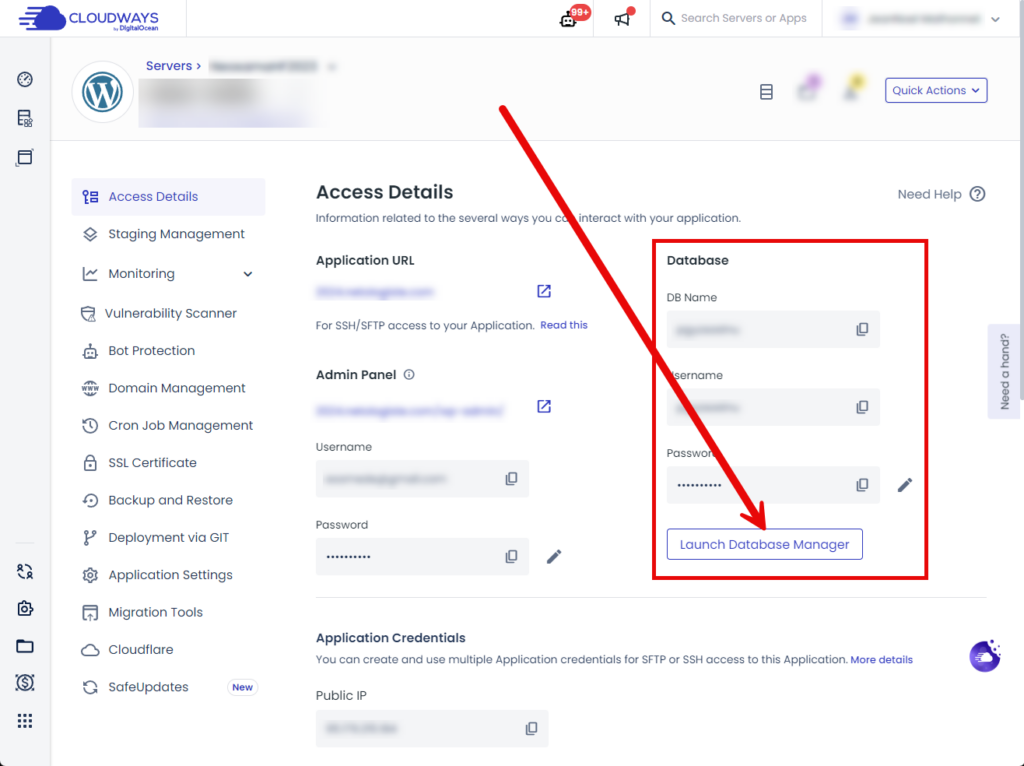Open Cron Job Management
The image size is (1024, 766).
point(168,425)
